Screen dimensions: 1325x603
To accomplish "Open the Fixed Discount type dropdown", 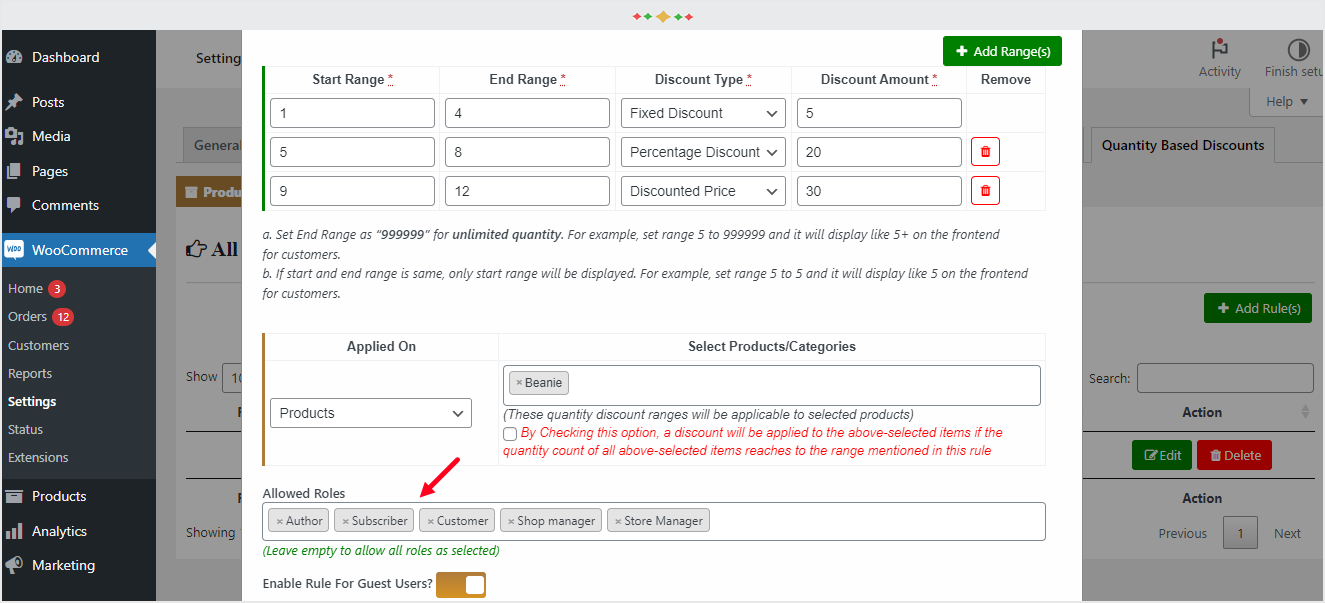I will [702, 113].
